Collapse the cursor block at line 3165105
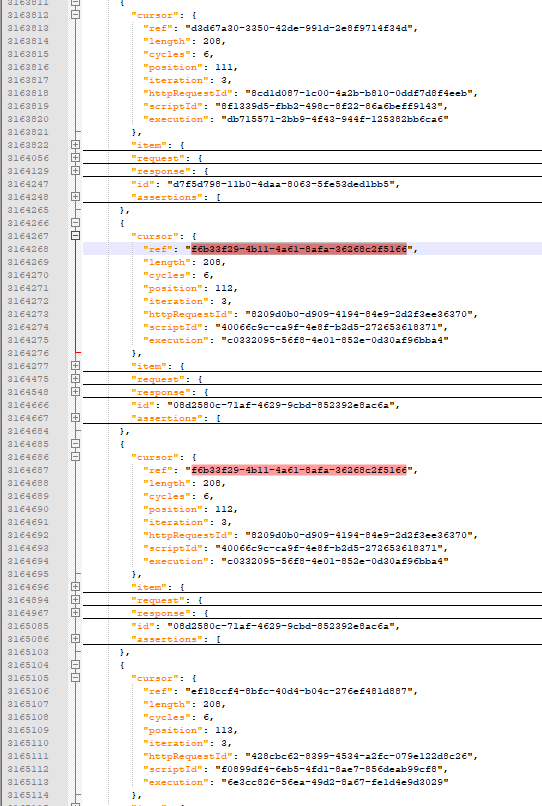The height and width of the screenshot is (806, 542). tap(76, 678)
